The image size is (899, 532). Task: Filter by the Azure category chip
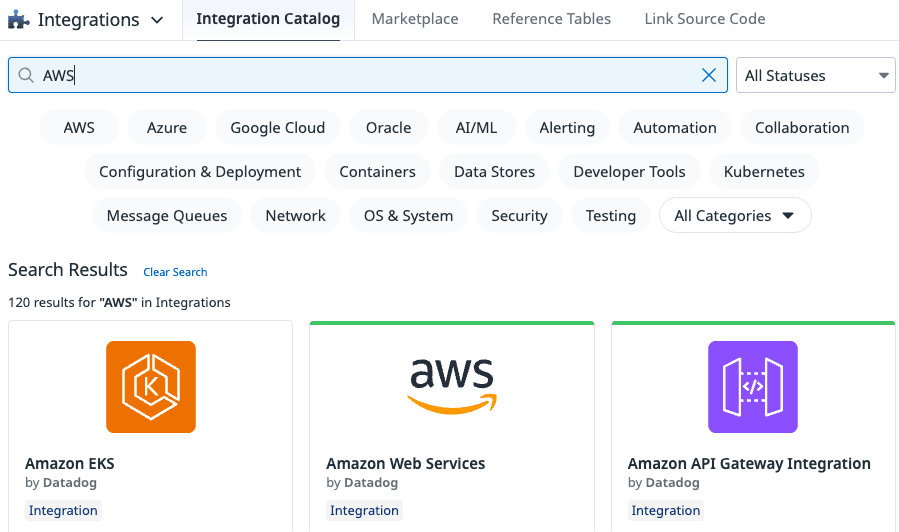click(x=167, y=127)
